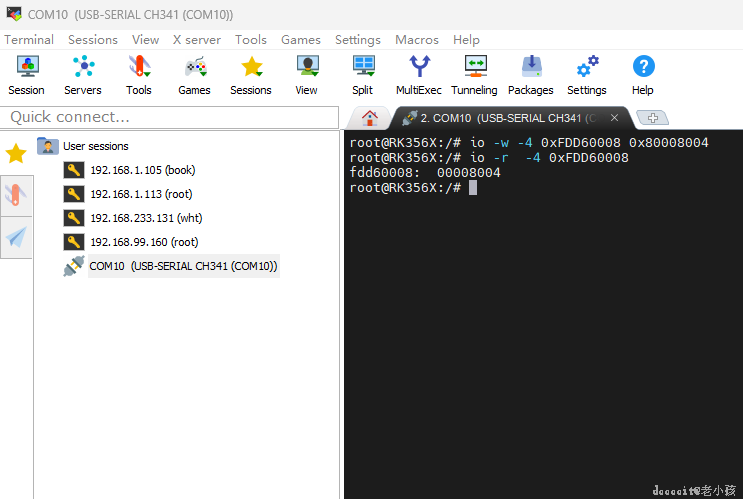Open the Tools menu in menu bar
This screenshot has height=499, width=743.
[251, 40]
